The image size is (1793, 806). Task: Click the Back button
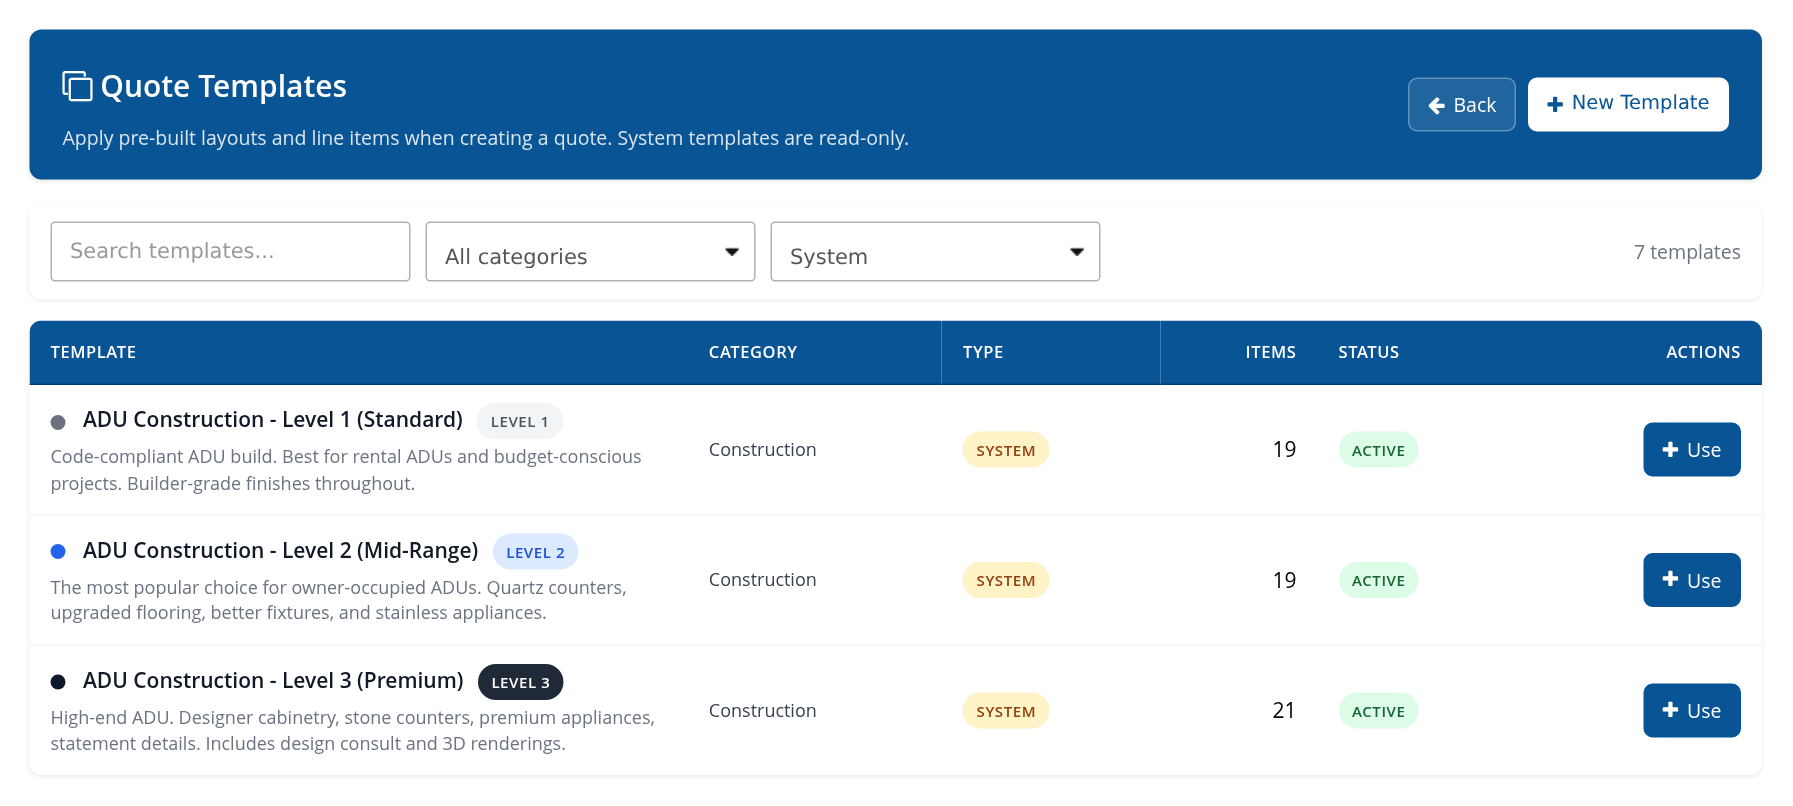click(x=1461, y=104)
